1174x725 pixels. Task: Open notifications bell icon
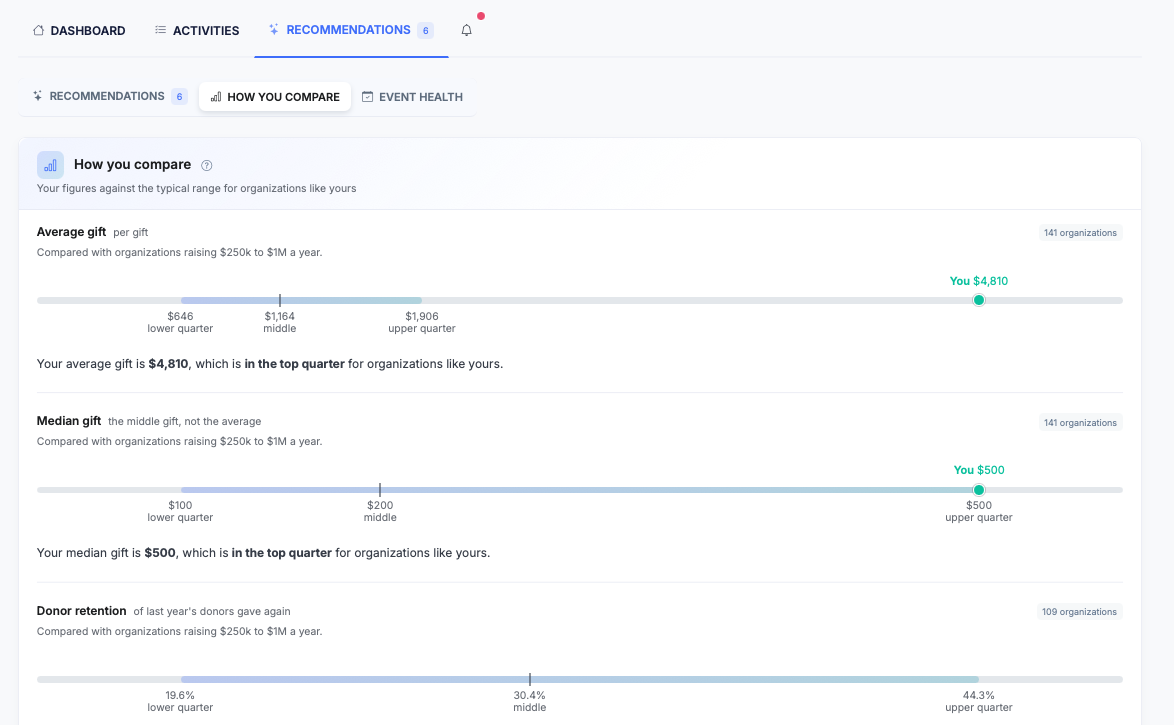click(466, 31)
